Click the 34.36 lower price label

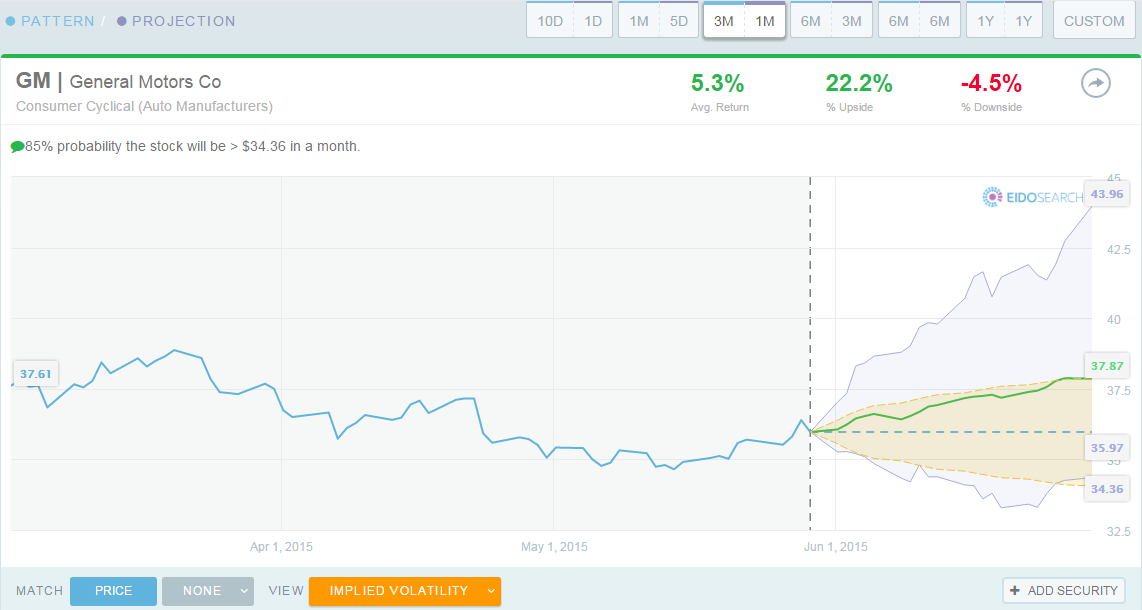[x=1107, y=488]
